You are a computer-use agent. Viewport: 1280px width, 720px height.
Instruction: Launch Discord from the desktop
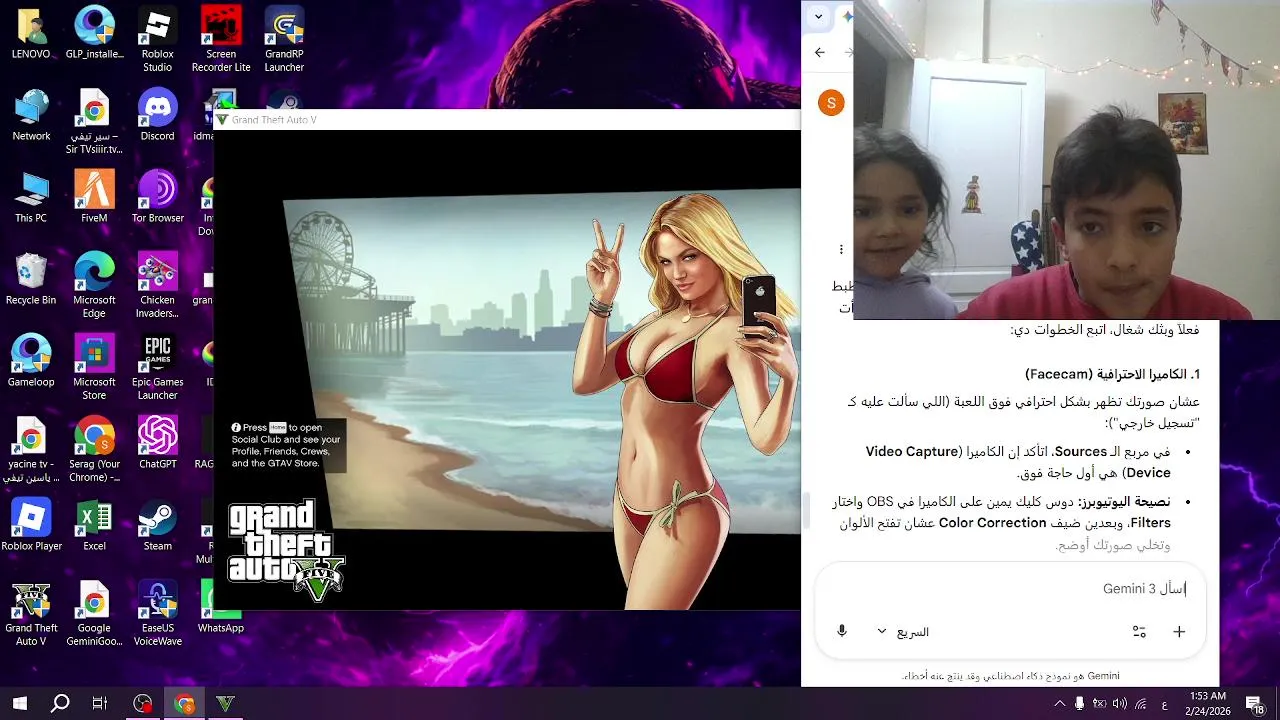pyautogui.click(x=157, y=116)
